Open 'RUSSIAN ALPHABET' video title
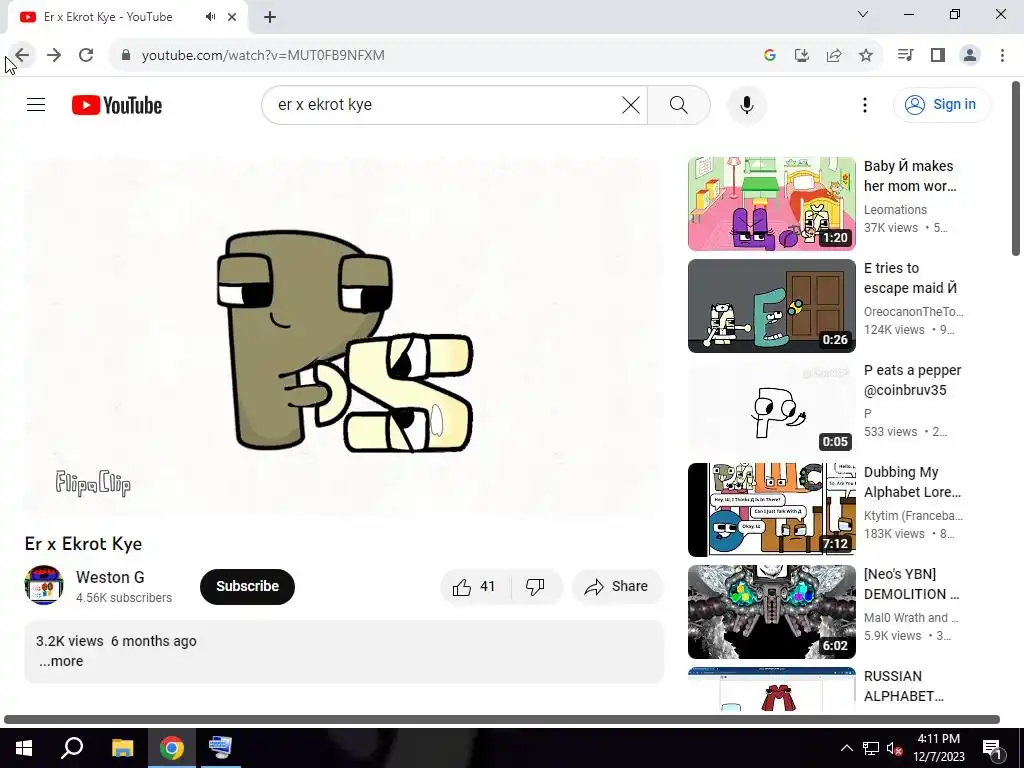This screenshot has height=768, width=1024. coord(904,686)
